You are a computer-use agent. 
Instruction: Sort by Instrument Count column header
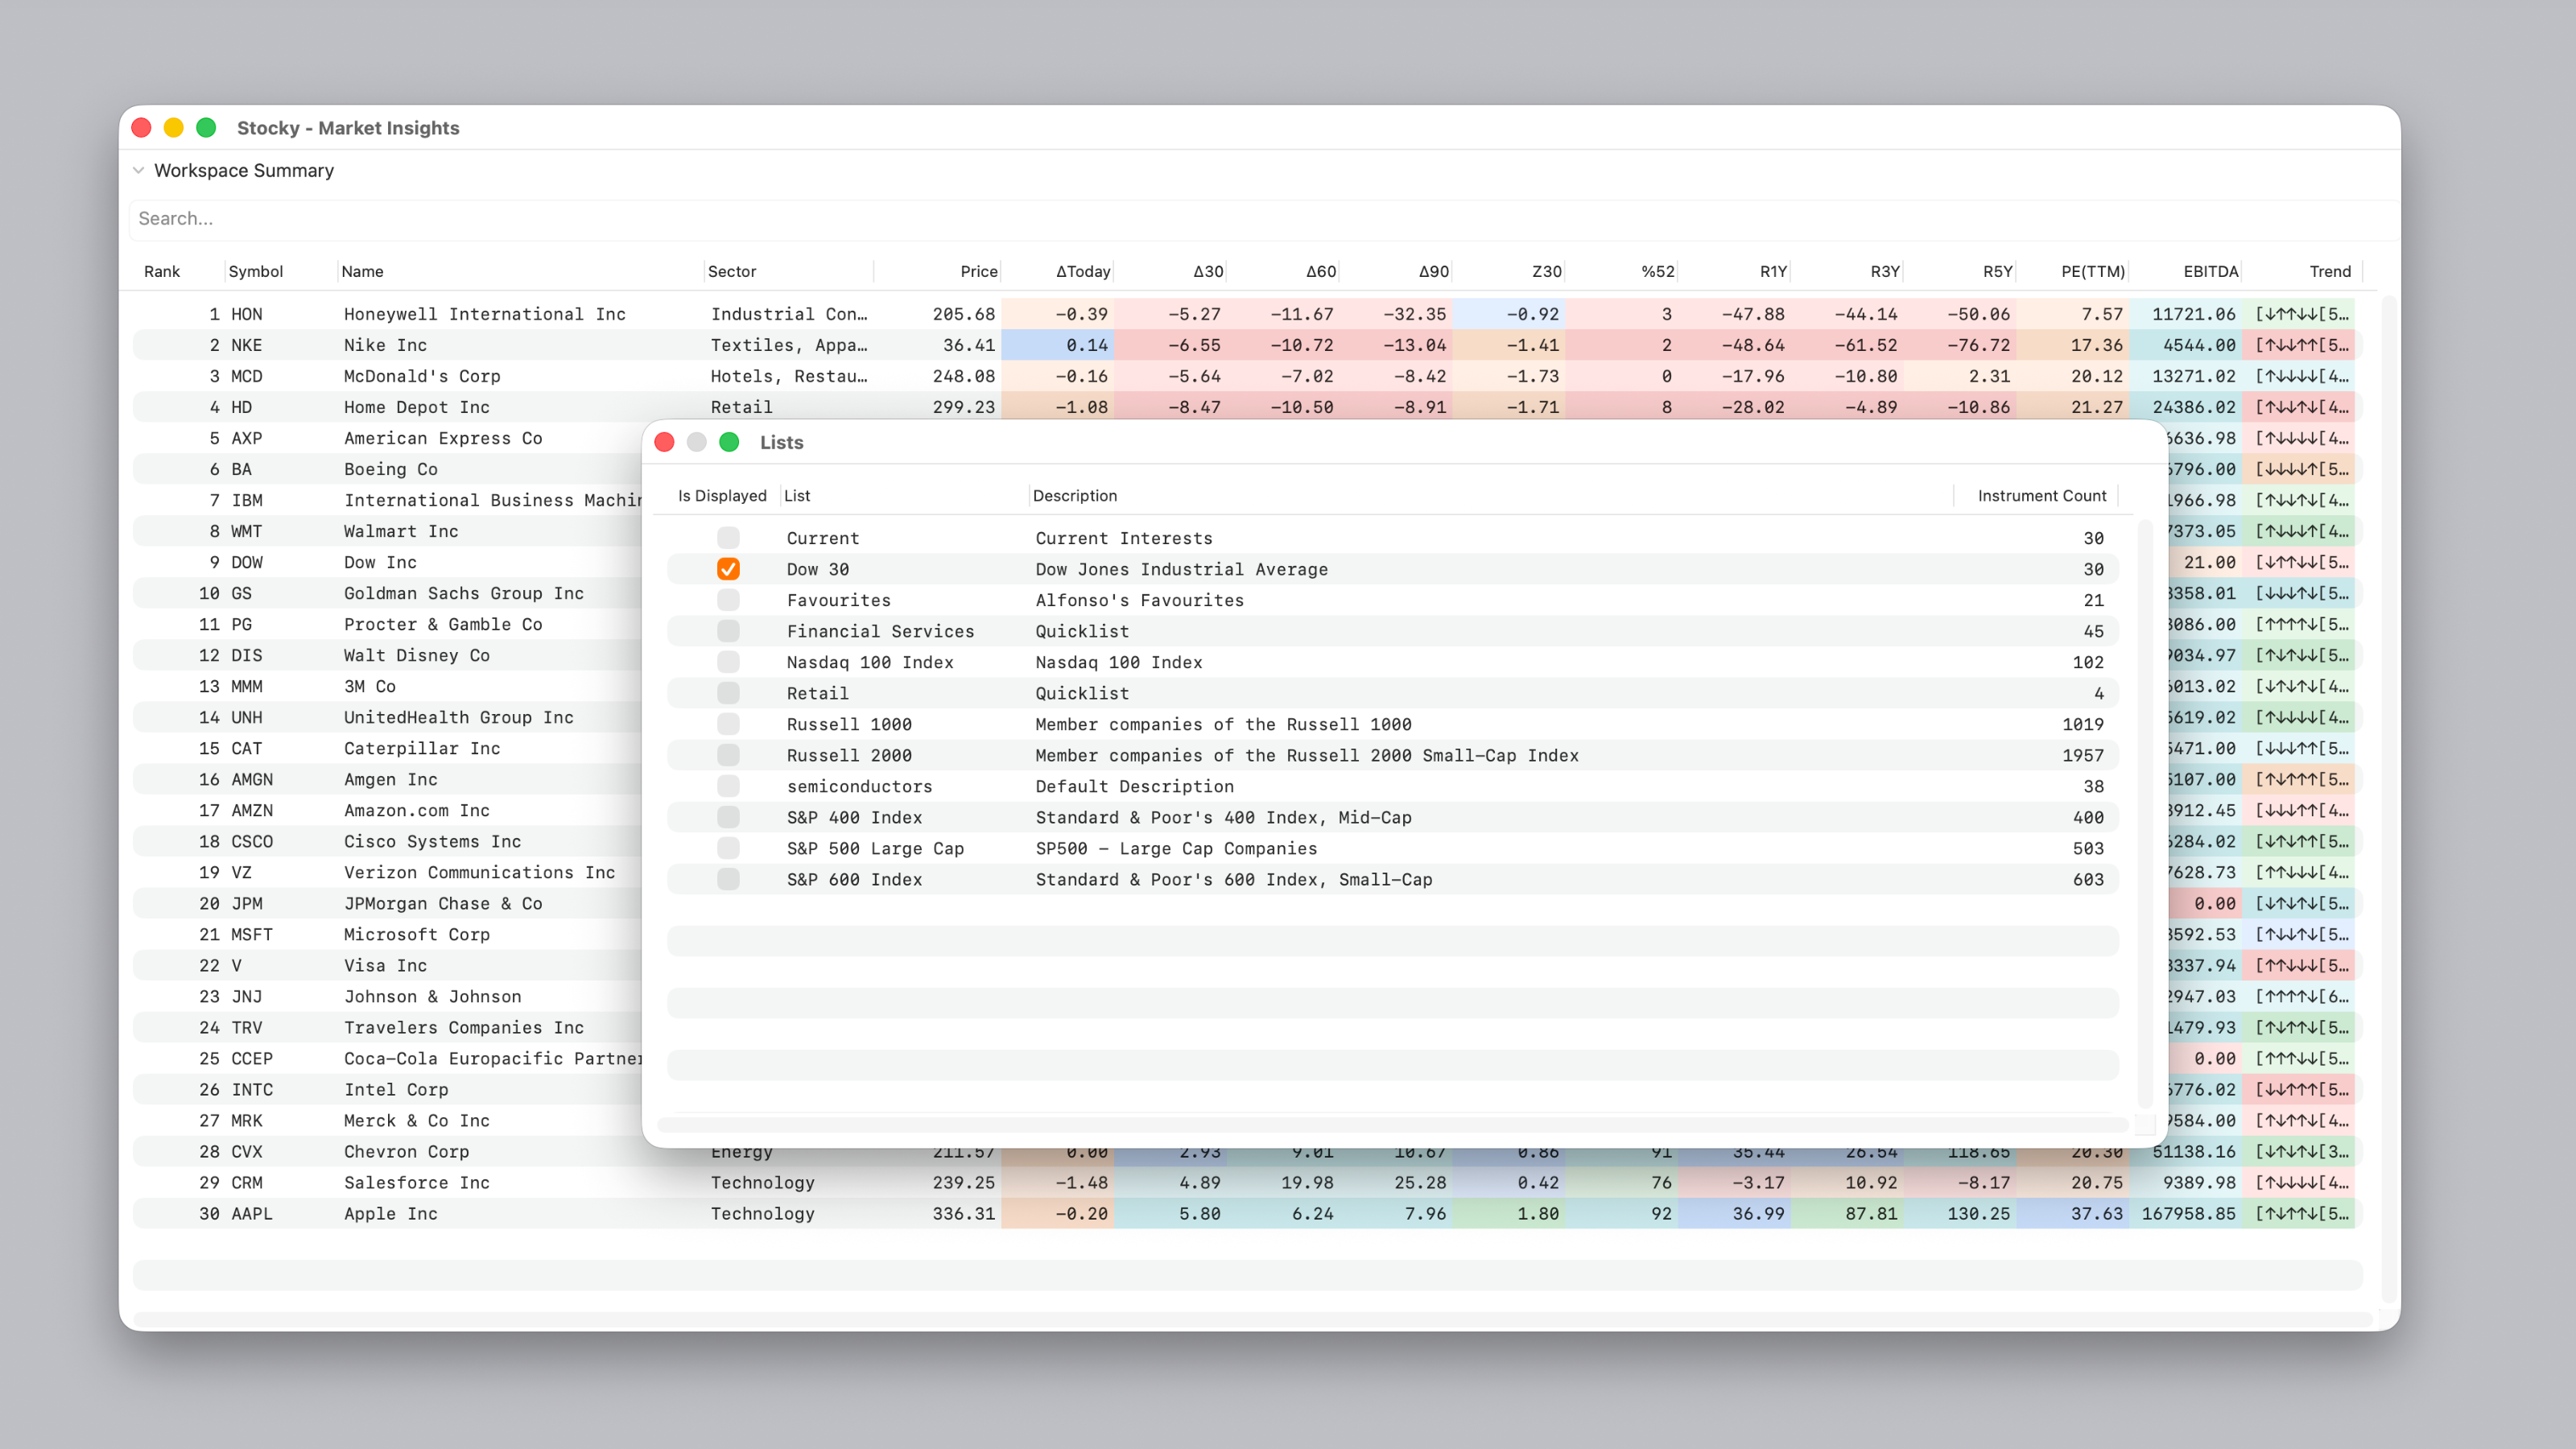tap(2041, 495)
